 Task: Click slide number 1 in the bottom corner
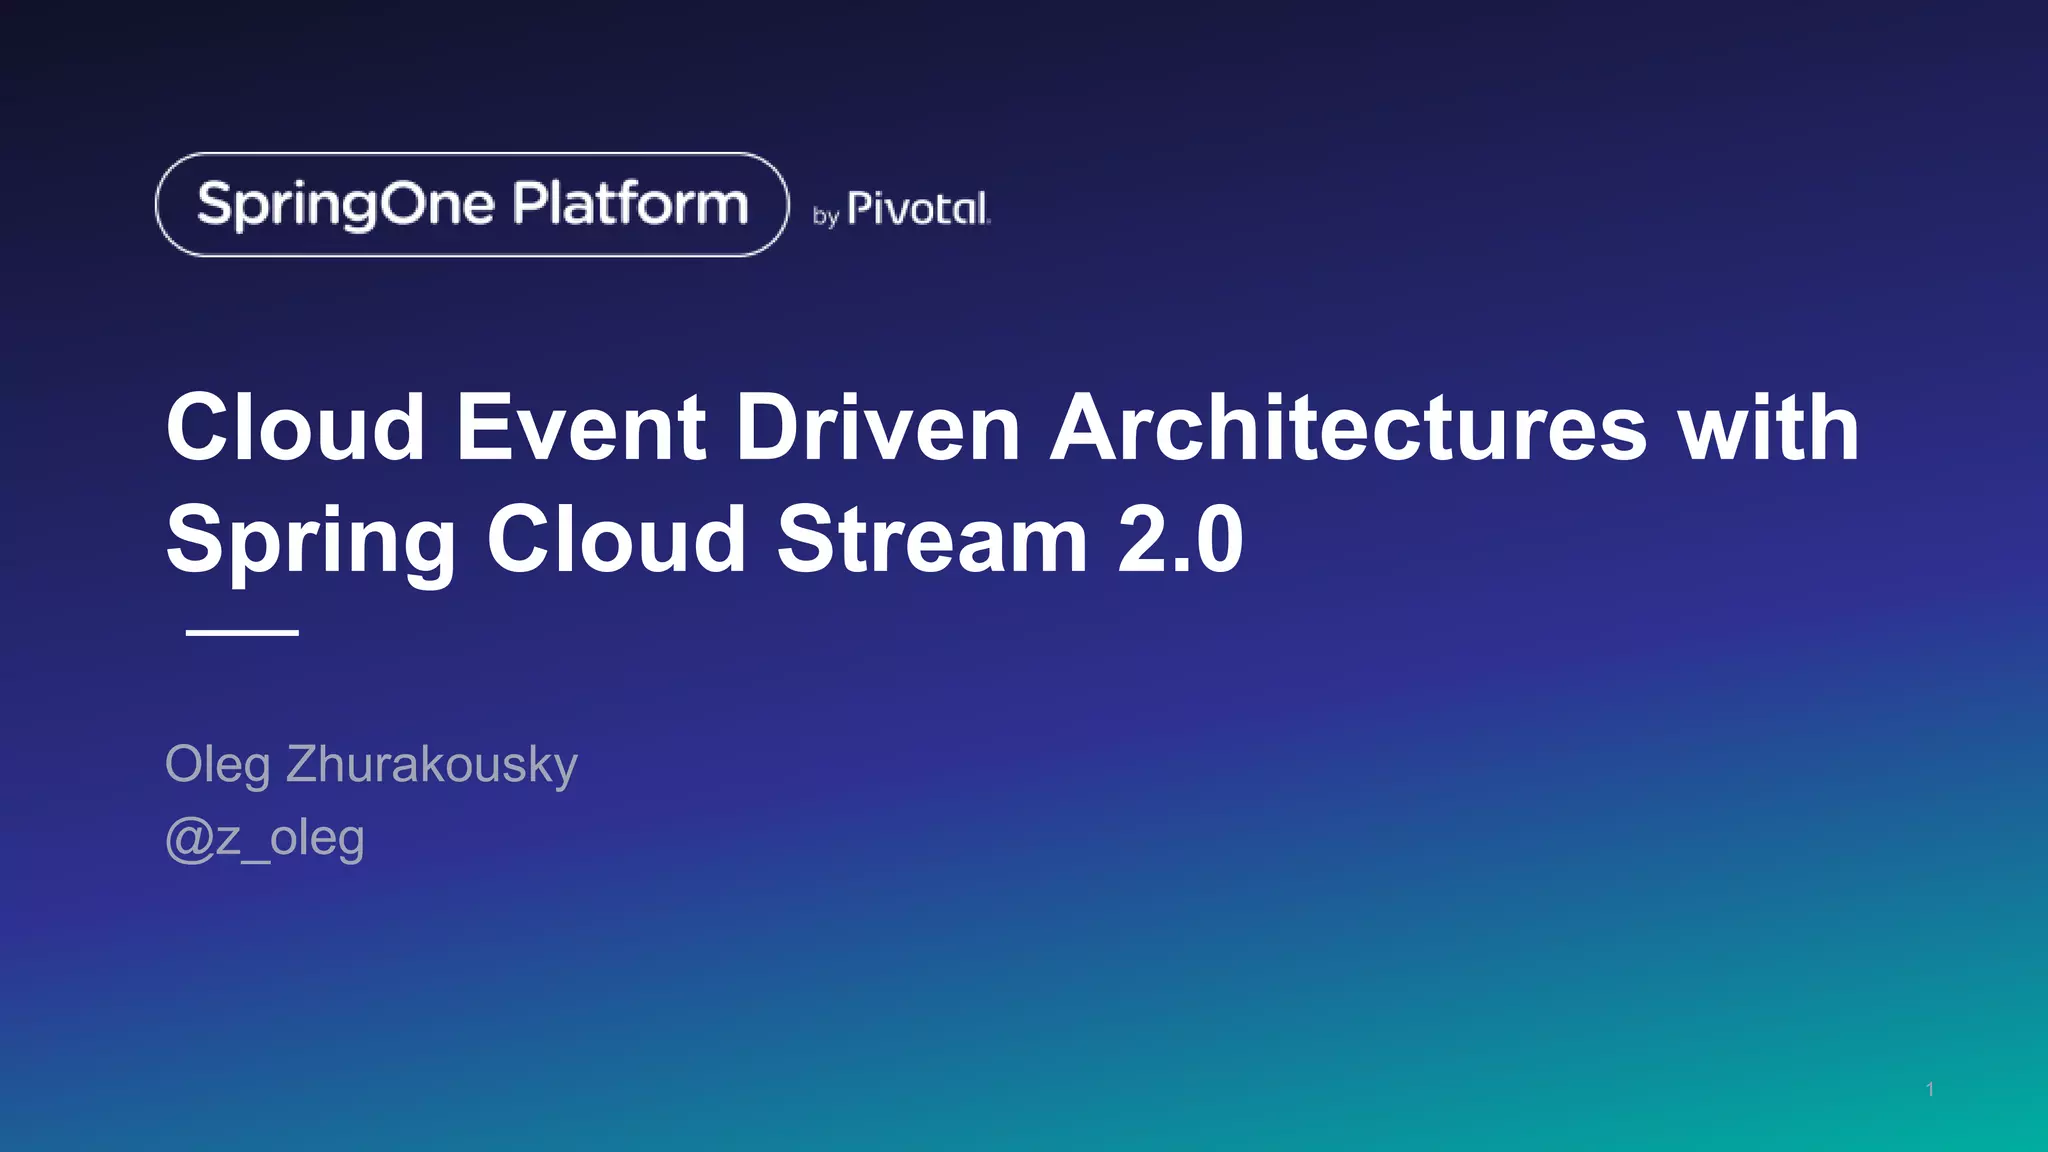pos(1929,1089)
